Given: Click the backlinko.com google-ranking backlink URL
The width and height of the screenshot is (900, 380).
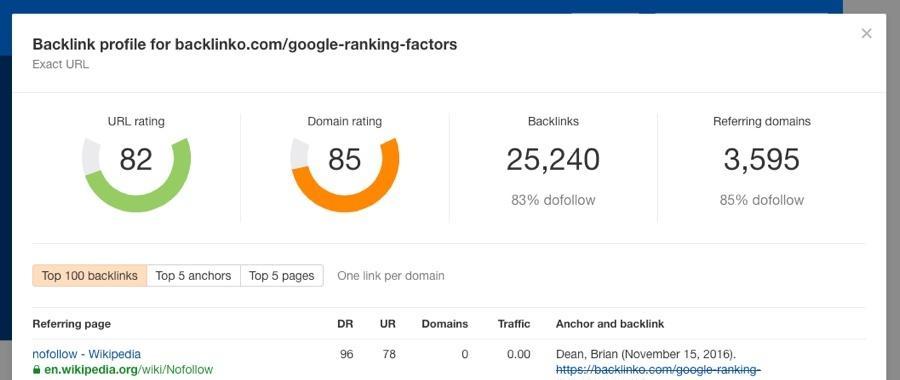Looking at the screenshot, I should [658, 370].
